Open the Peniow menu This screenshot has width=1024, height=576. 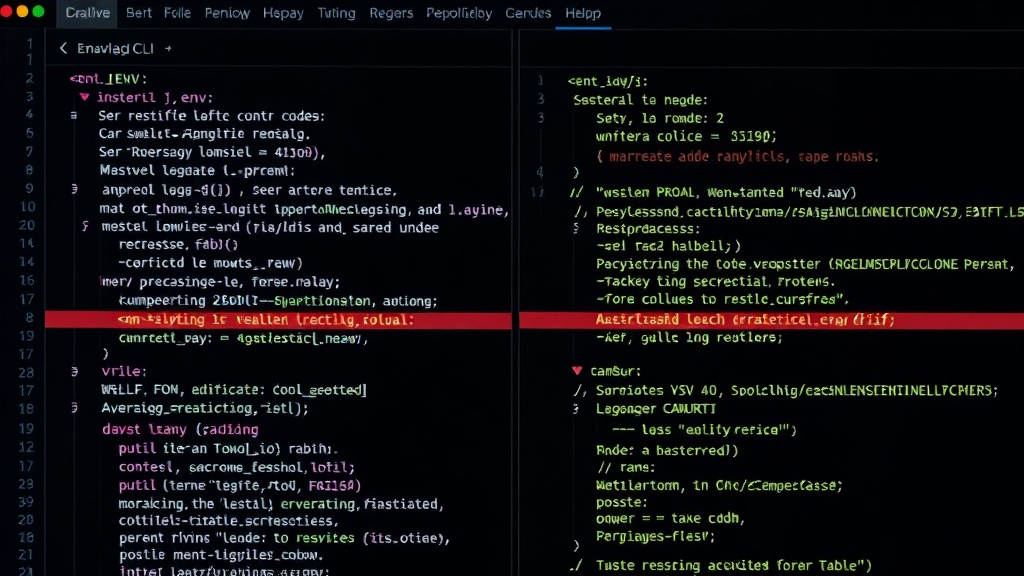[227, 13]
